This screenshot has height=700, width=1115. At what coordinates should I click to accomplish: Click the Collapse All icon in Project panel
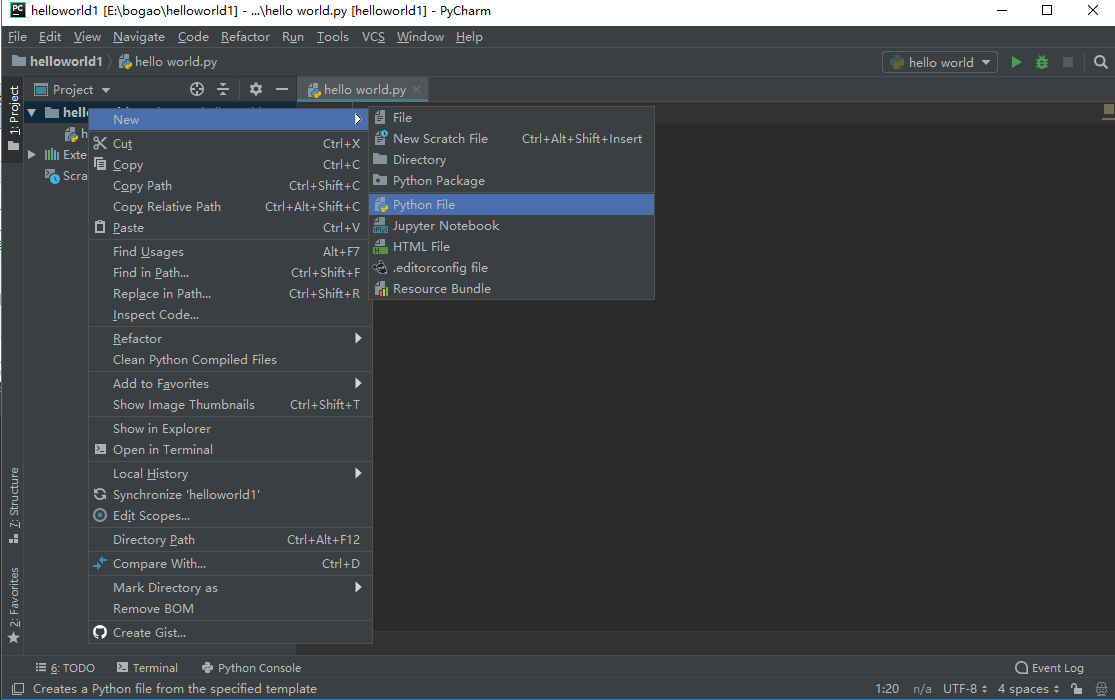(223, 89)
